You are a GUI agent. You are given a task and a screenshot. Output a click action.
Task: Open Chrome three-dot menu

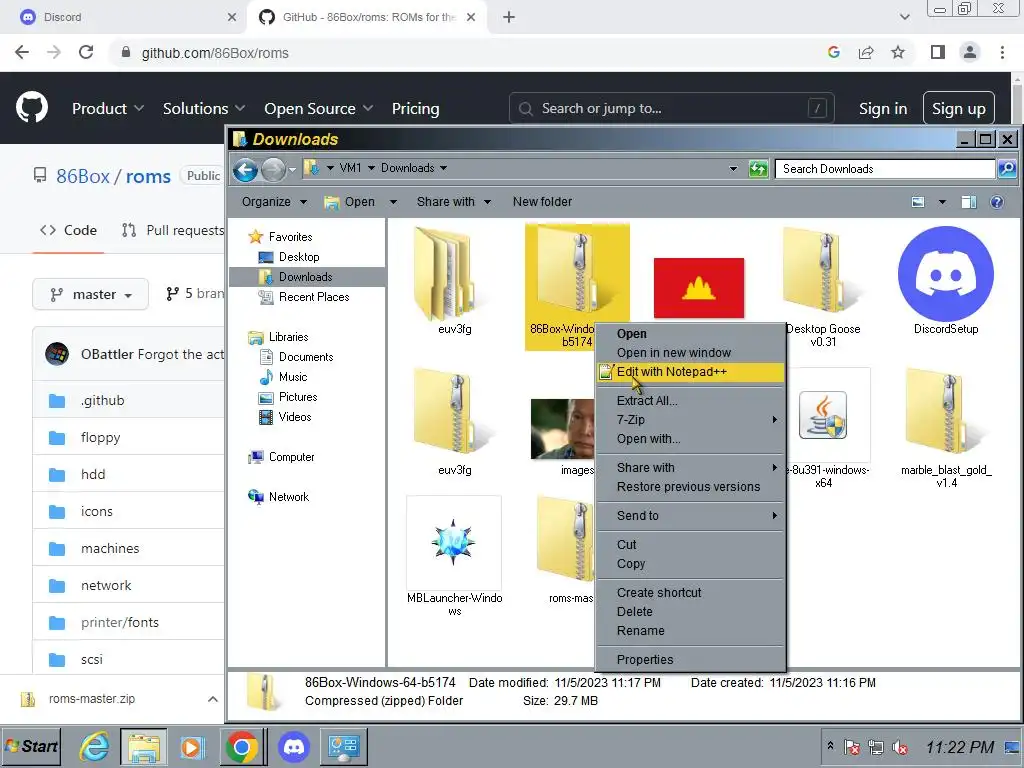[x=1002, y=52]
